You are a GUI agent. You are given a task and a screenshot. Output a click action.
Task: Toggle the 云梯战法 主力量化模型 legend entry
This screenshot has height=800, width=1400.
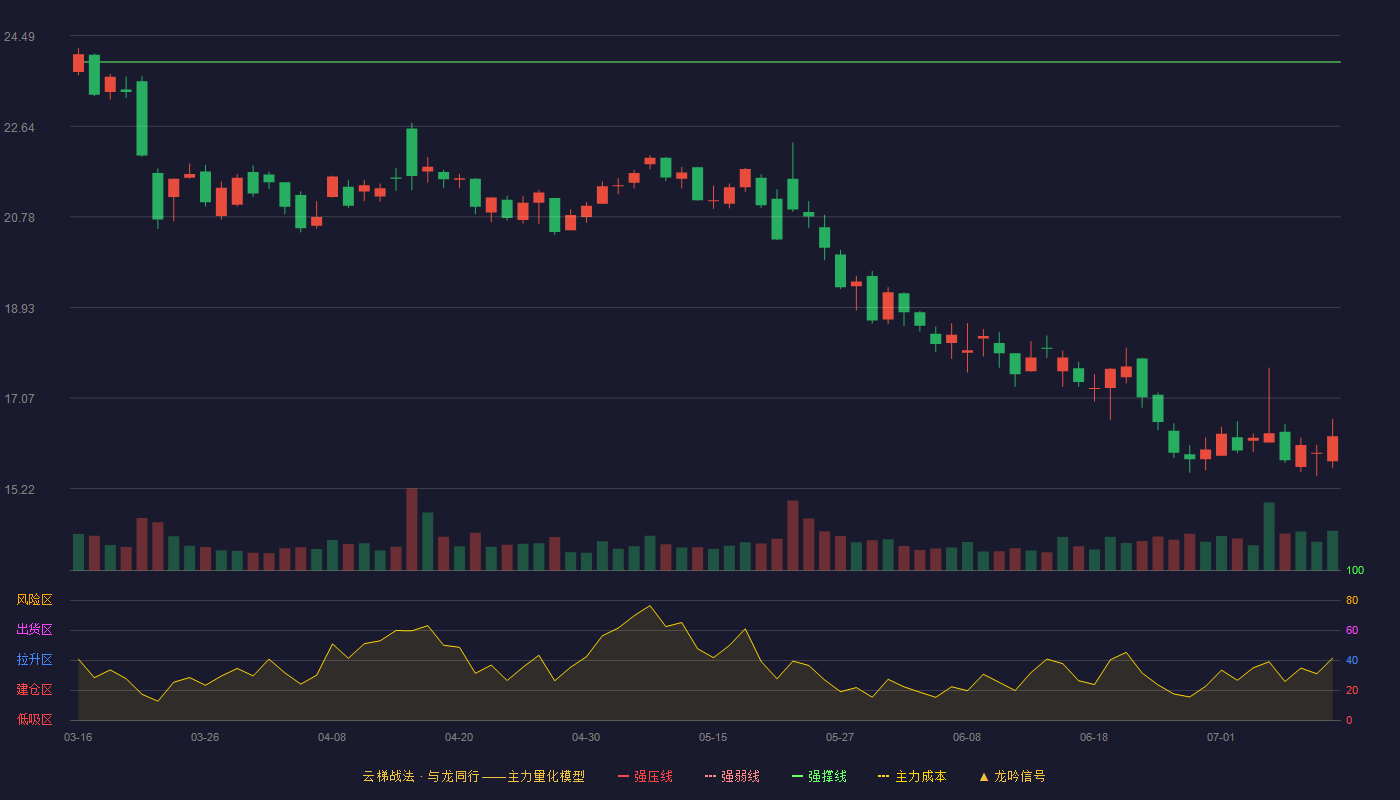point(473,776)
